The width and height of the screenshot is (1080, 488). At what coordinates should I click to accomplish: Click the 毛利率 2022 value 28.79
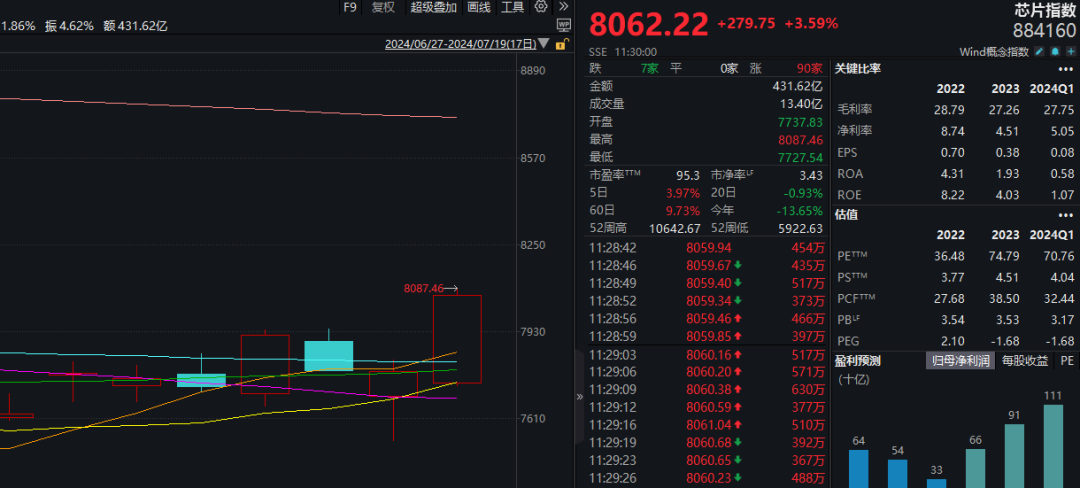[x=951, y=110]
